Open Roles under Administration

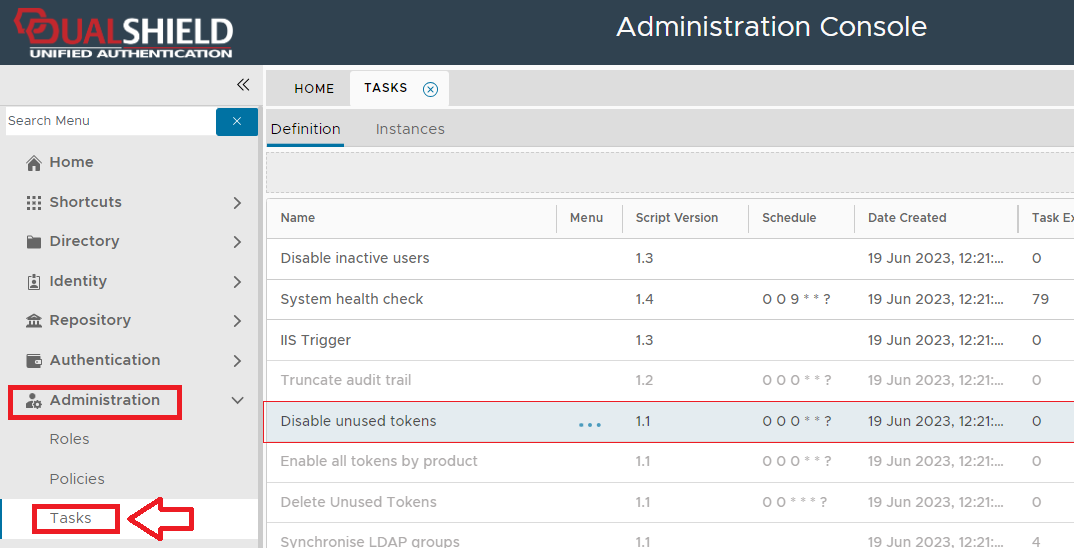[69, 439]
